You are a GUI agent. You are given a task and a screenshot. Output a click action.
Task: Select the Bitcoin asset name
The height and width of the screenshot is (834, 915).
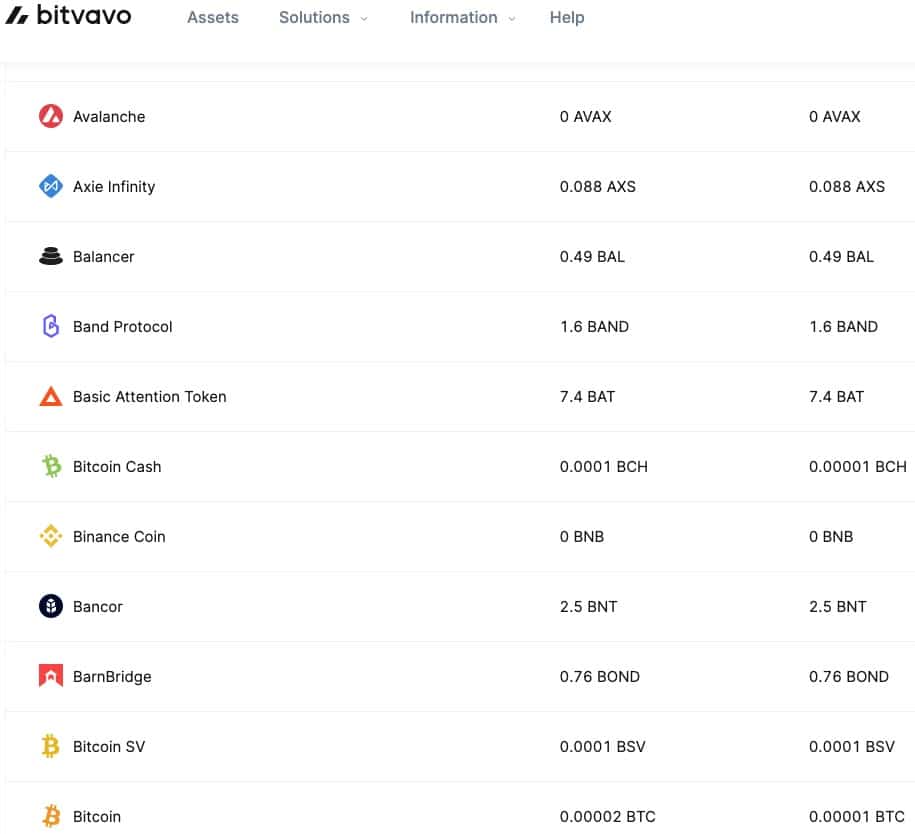point(97,816)
